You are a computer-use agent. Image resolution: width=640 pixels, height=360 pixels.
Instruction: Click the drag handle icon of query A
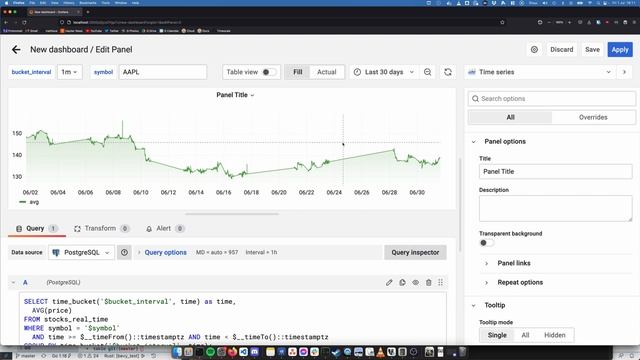(x=440, y=282)
